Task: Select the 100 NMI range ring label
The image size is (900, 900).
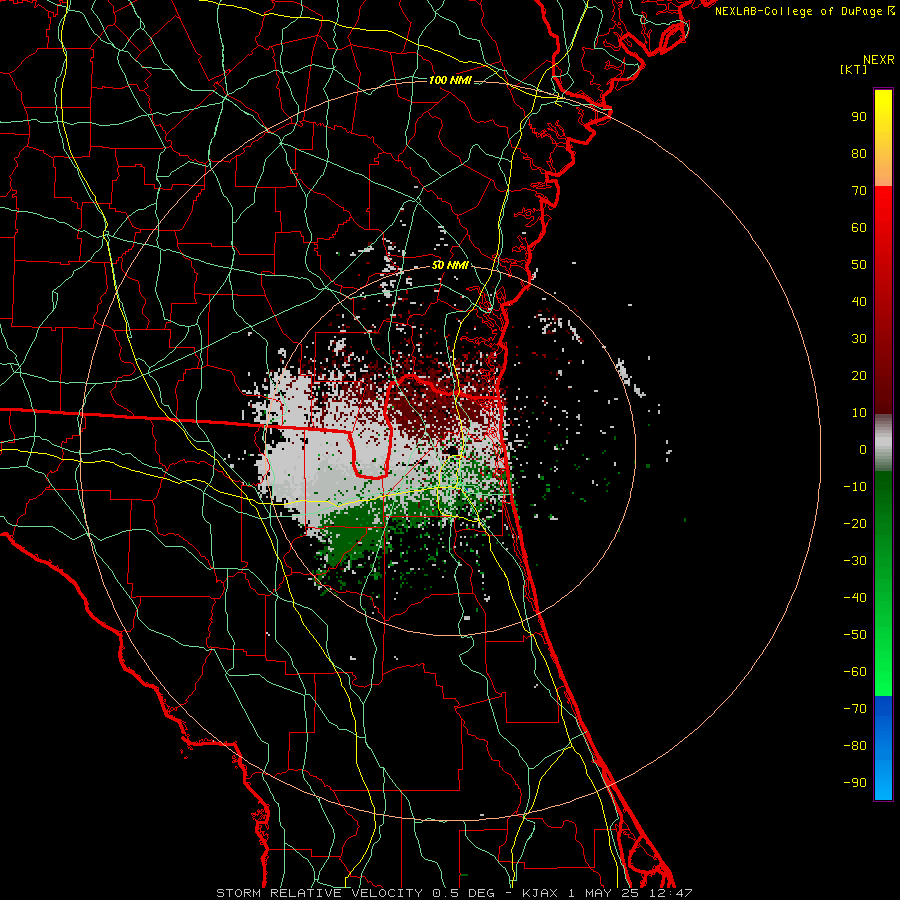Action: pyautogui.click(x=450, y=80)
